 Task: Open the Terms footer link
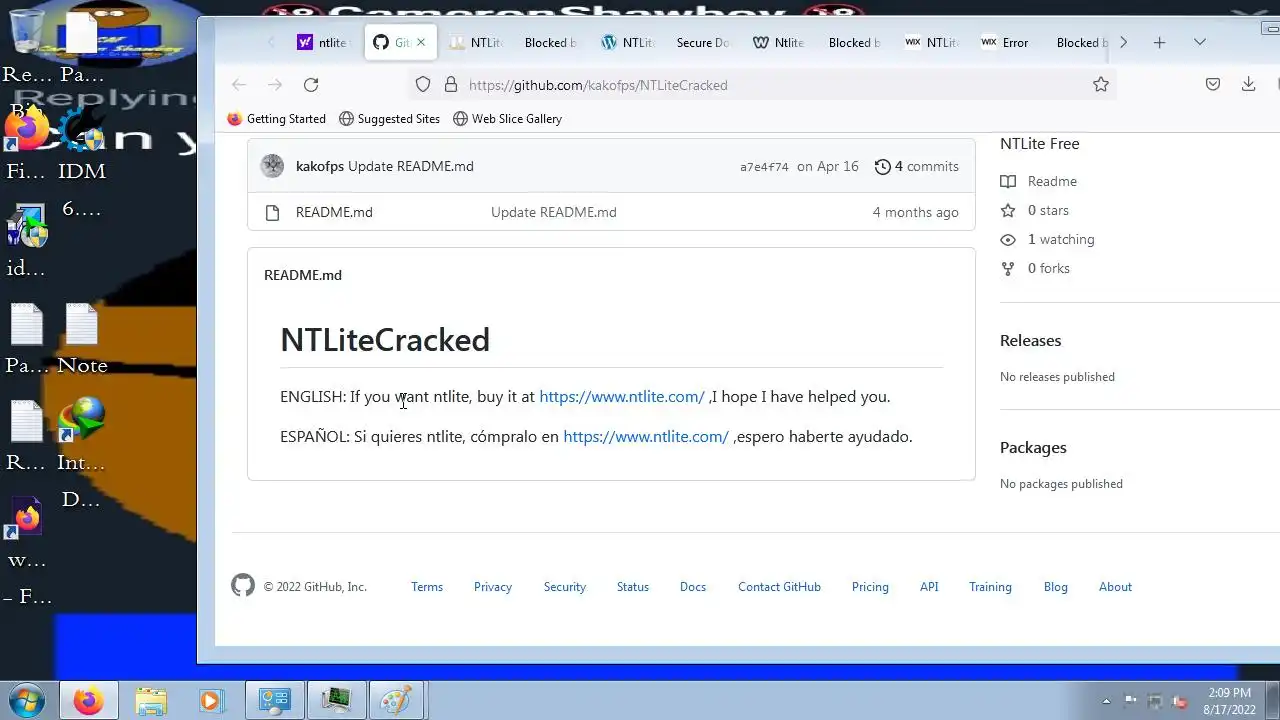pyautogui.click(x=427, y=587)
